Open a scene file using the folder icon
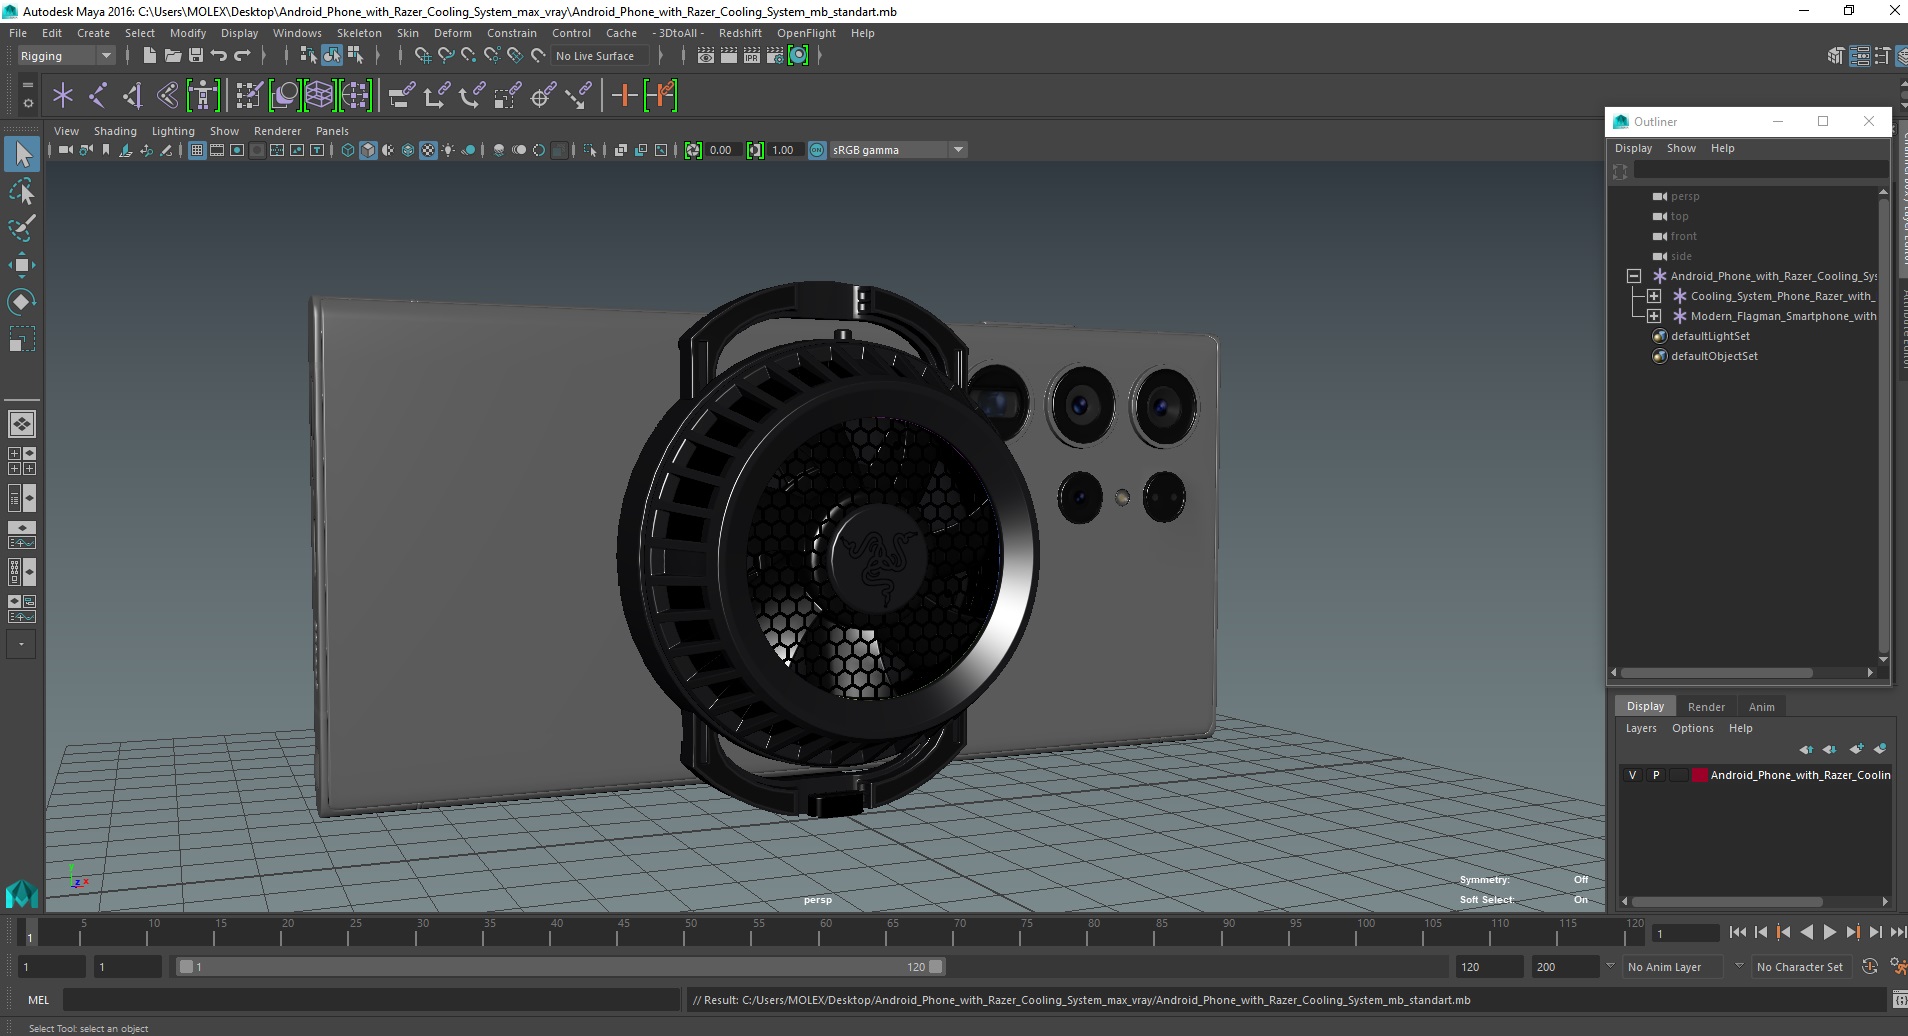The image size is (1908, 1036). pyautogui.click(x=172, y=56)
